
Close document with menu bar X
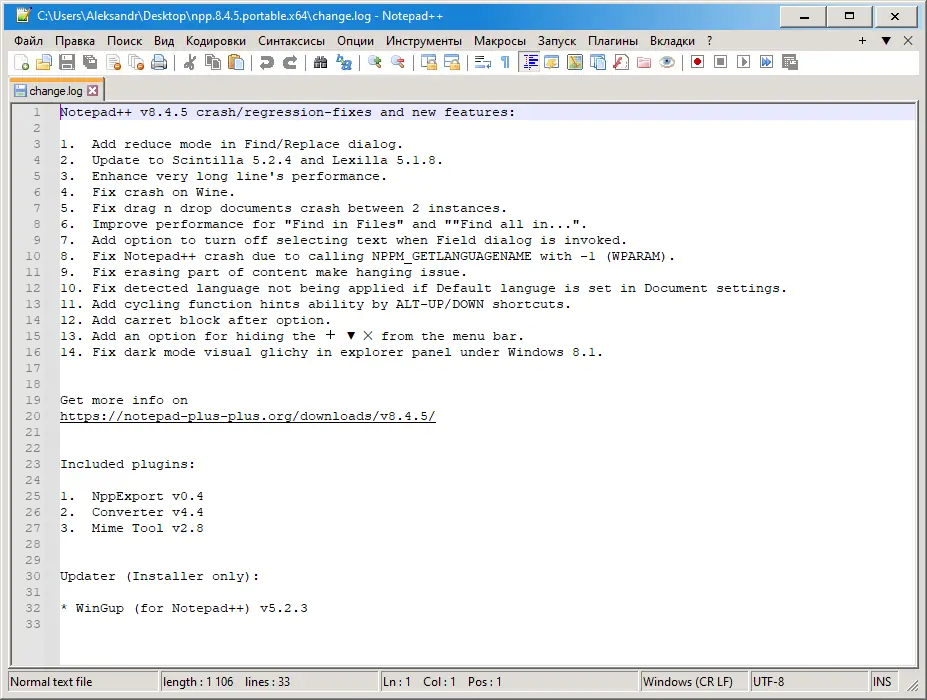pyautogui.click(x=908, y=41)
